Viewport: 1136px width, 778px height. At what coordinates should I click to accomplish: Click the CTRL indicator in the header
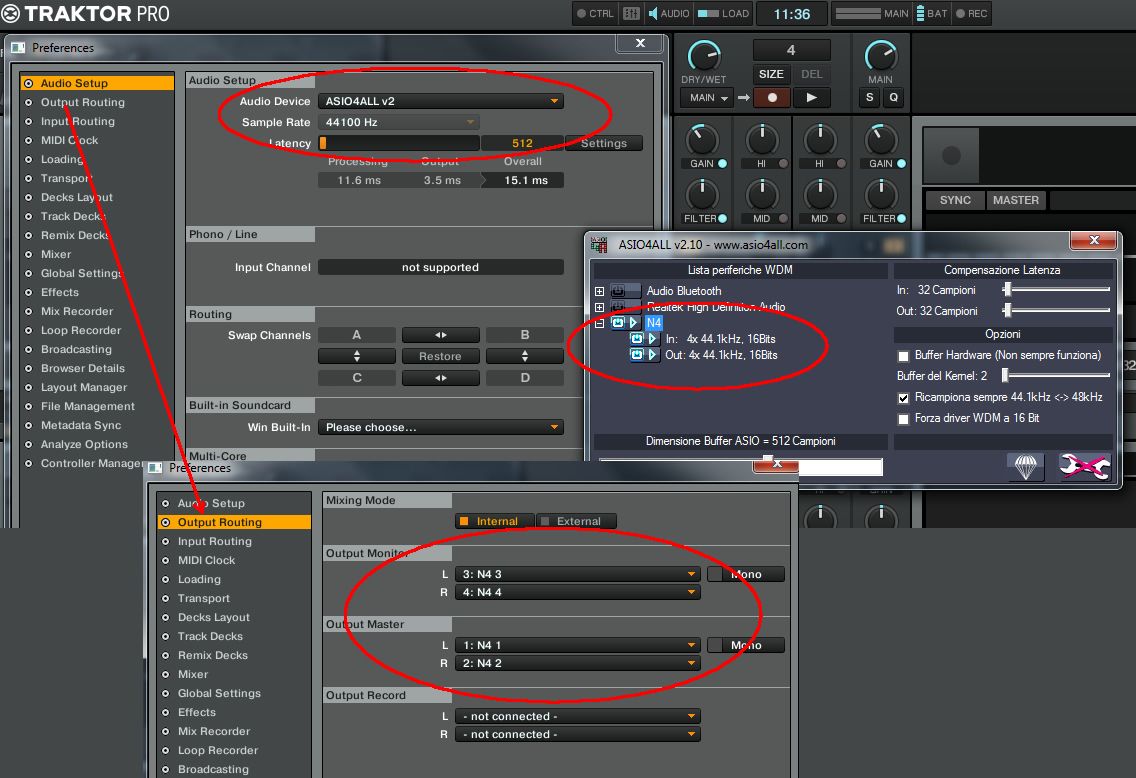[x=595, y=14]
